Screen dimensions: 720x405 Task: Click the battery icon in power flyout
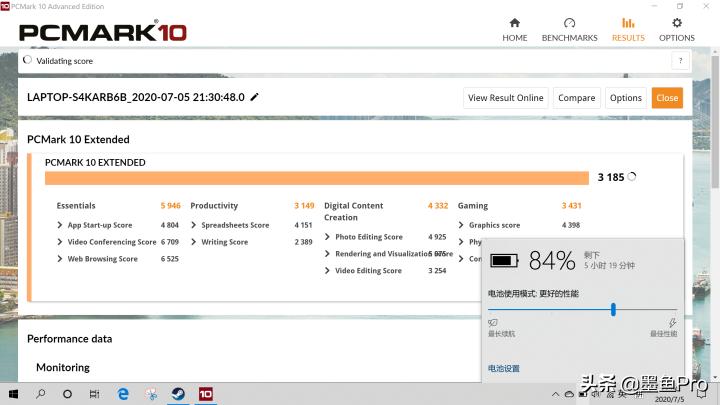(504, 261)
